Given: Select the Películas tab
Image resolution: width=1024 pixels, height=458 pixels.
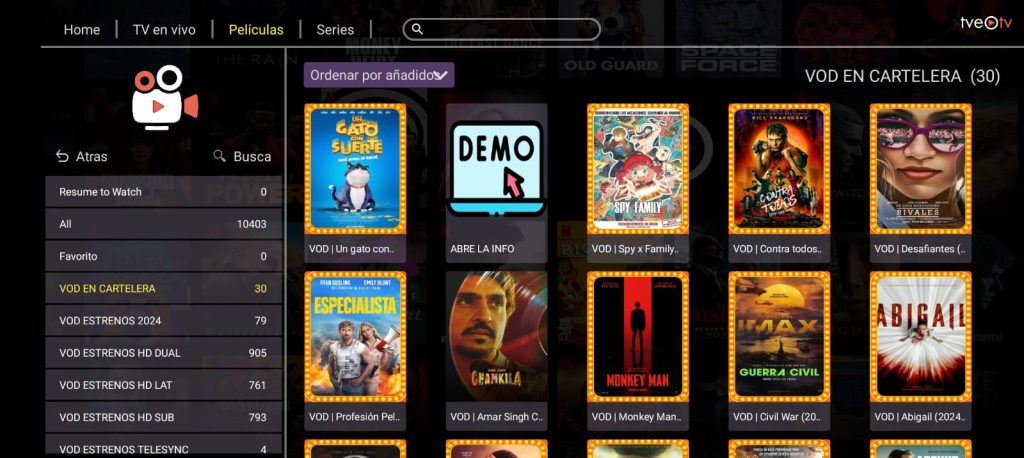Looking at the screenshot, I should coord(256,30).
